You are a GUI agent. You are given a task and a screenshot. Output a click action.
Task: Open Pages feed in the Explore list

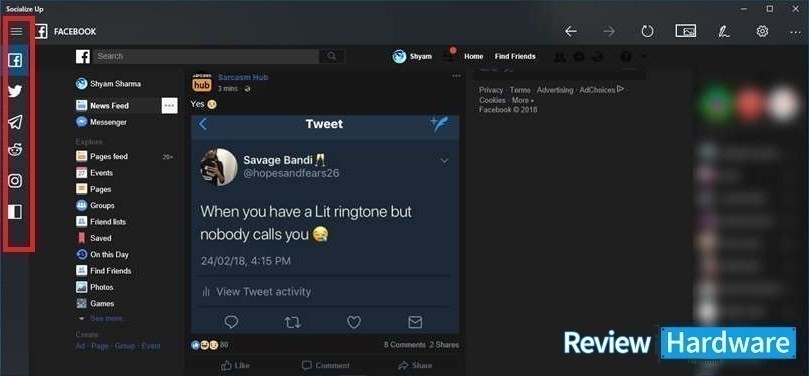click(x=102, y=156)
